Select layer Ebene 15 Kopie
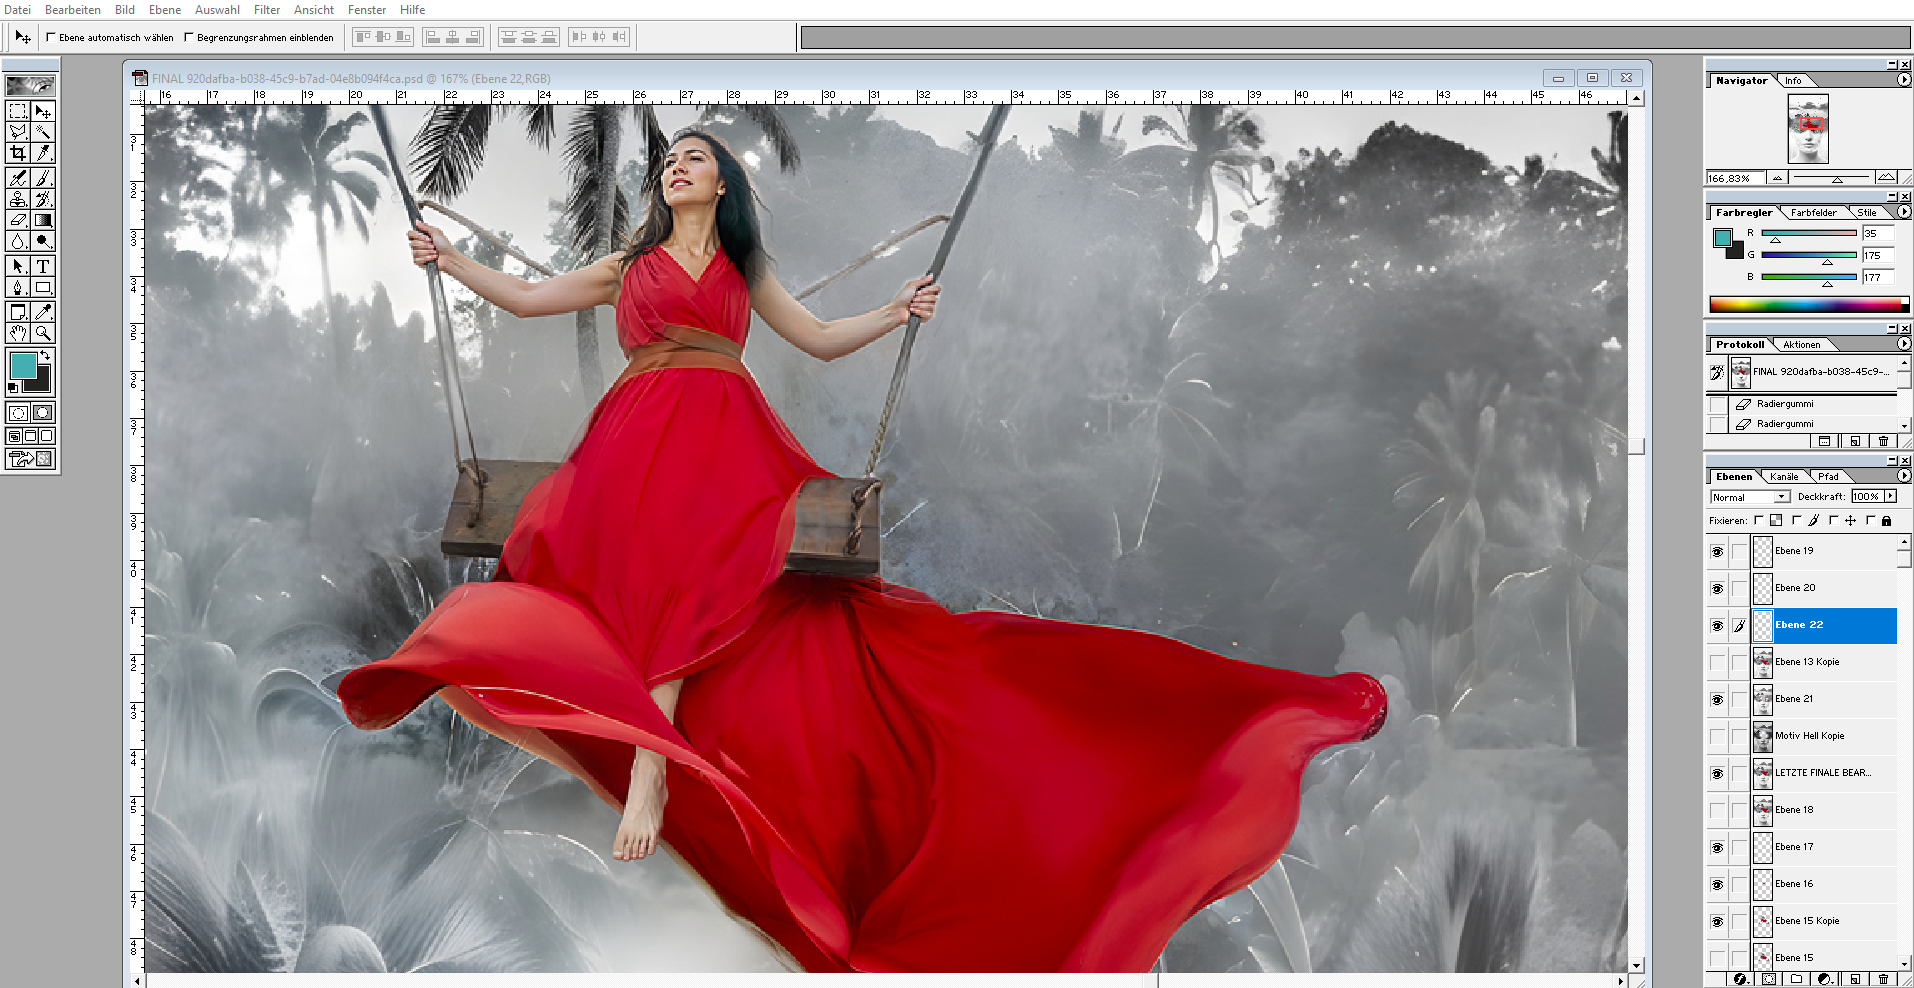Viewport: 1914px width, 988px height. point(1824,921)
